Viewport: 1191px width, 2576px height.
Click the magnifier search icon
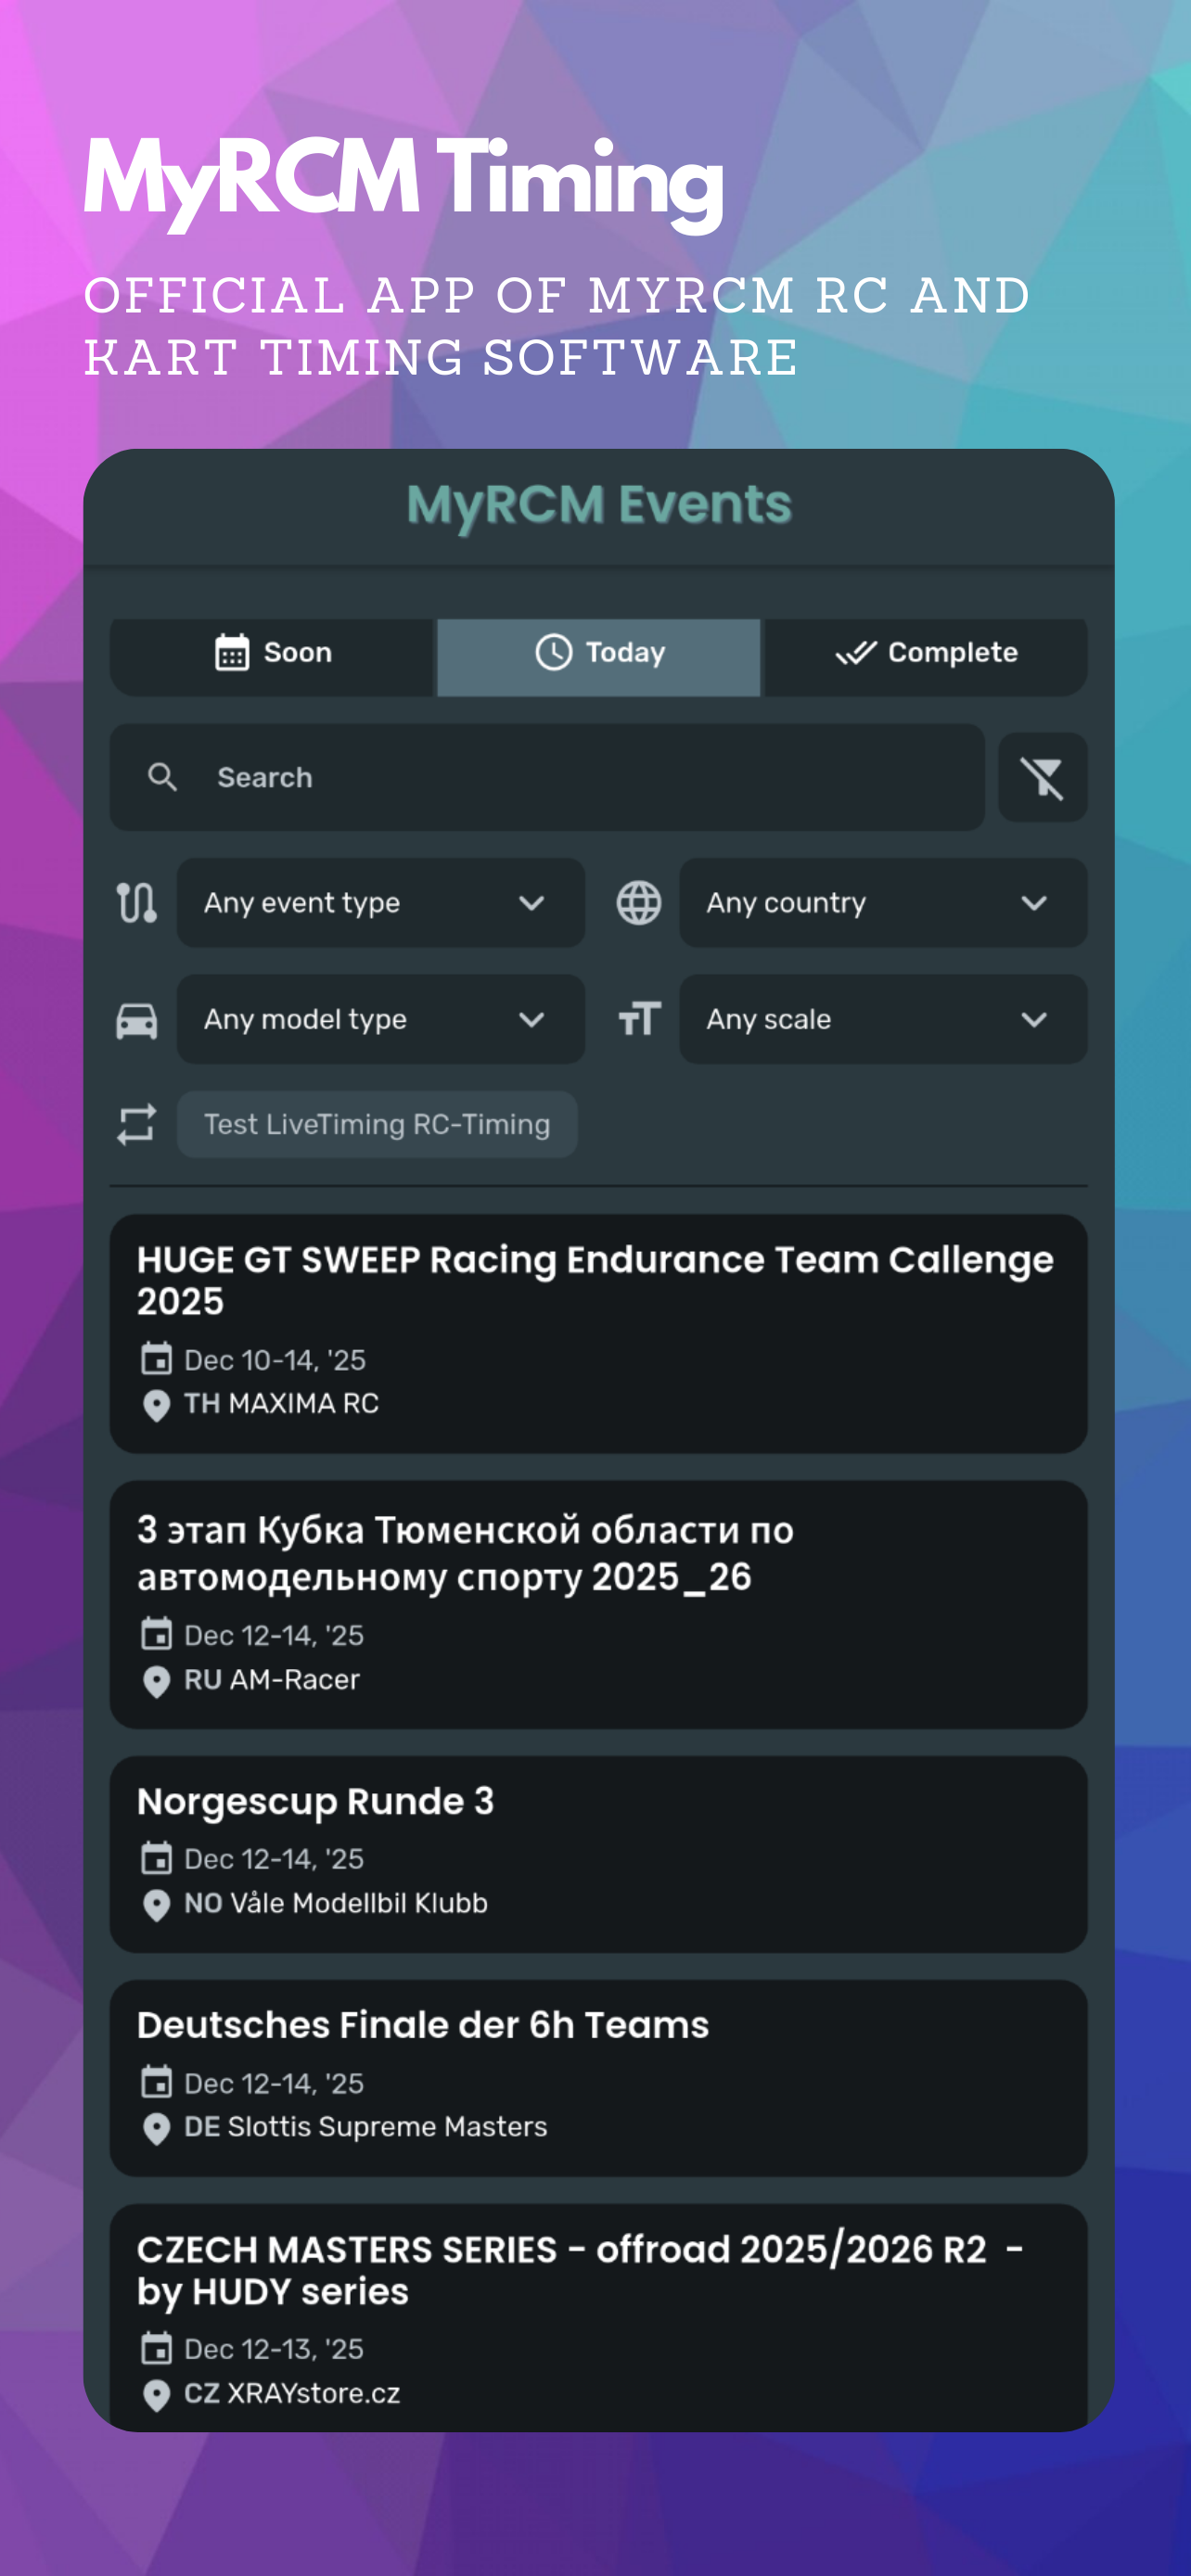[x=163, y=777]
